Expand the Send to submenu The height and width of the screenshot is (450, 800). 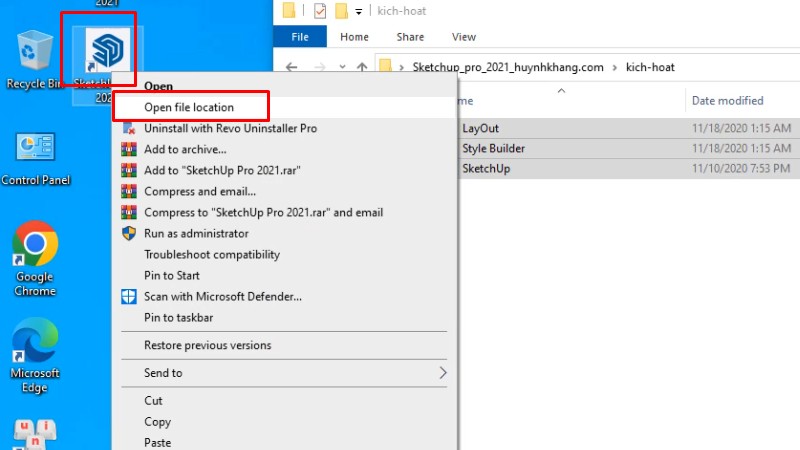tap(283, 373)
